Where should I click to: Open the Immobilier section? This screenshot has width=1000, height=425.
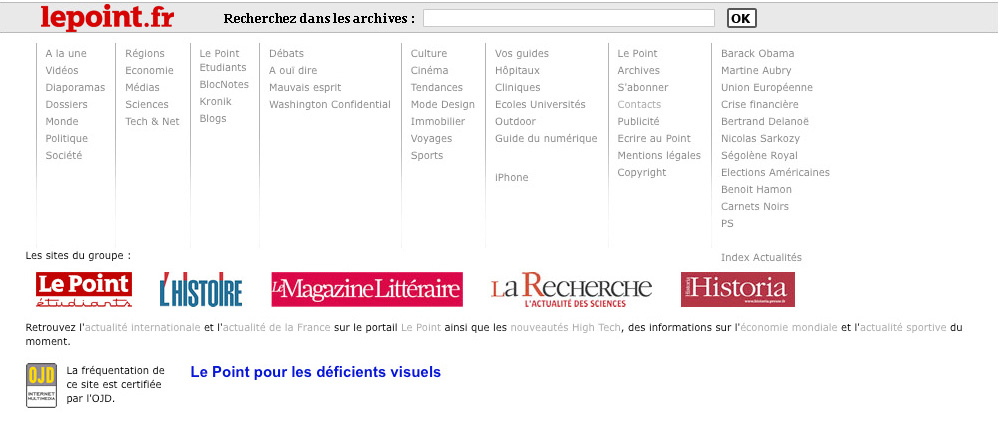pos(438,121)
